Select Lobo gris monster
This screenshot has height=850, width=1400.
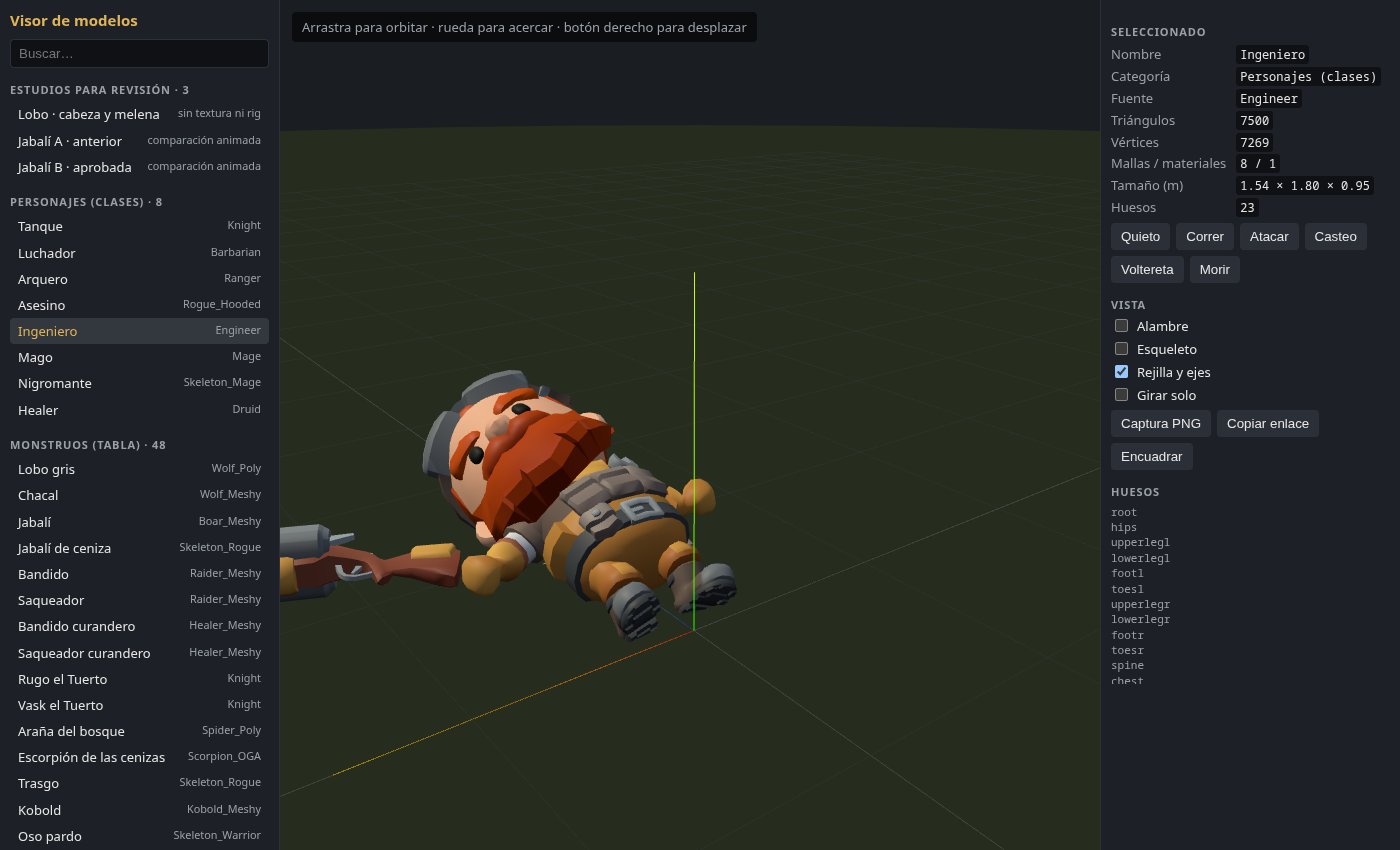click(139, 469)
